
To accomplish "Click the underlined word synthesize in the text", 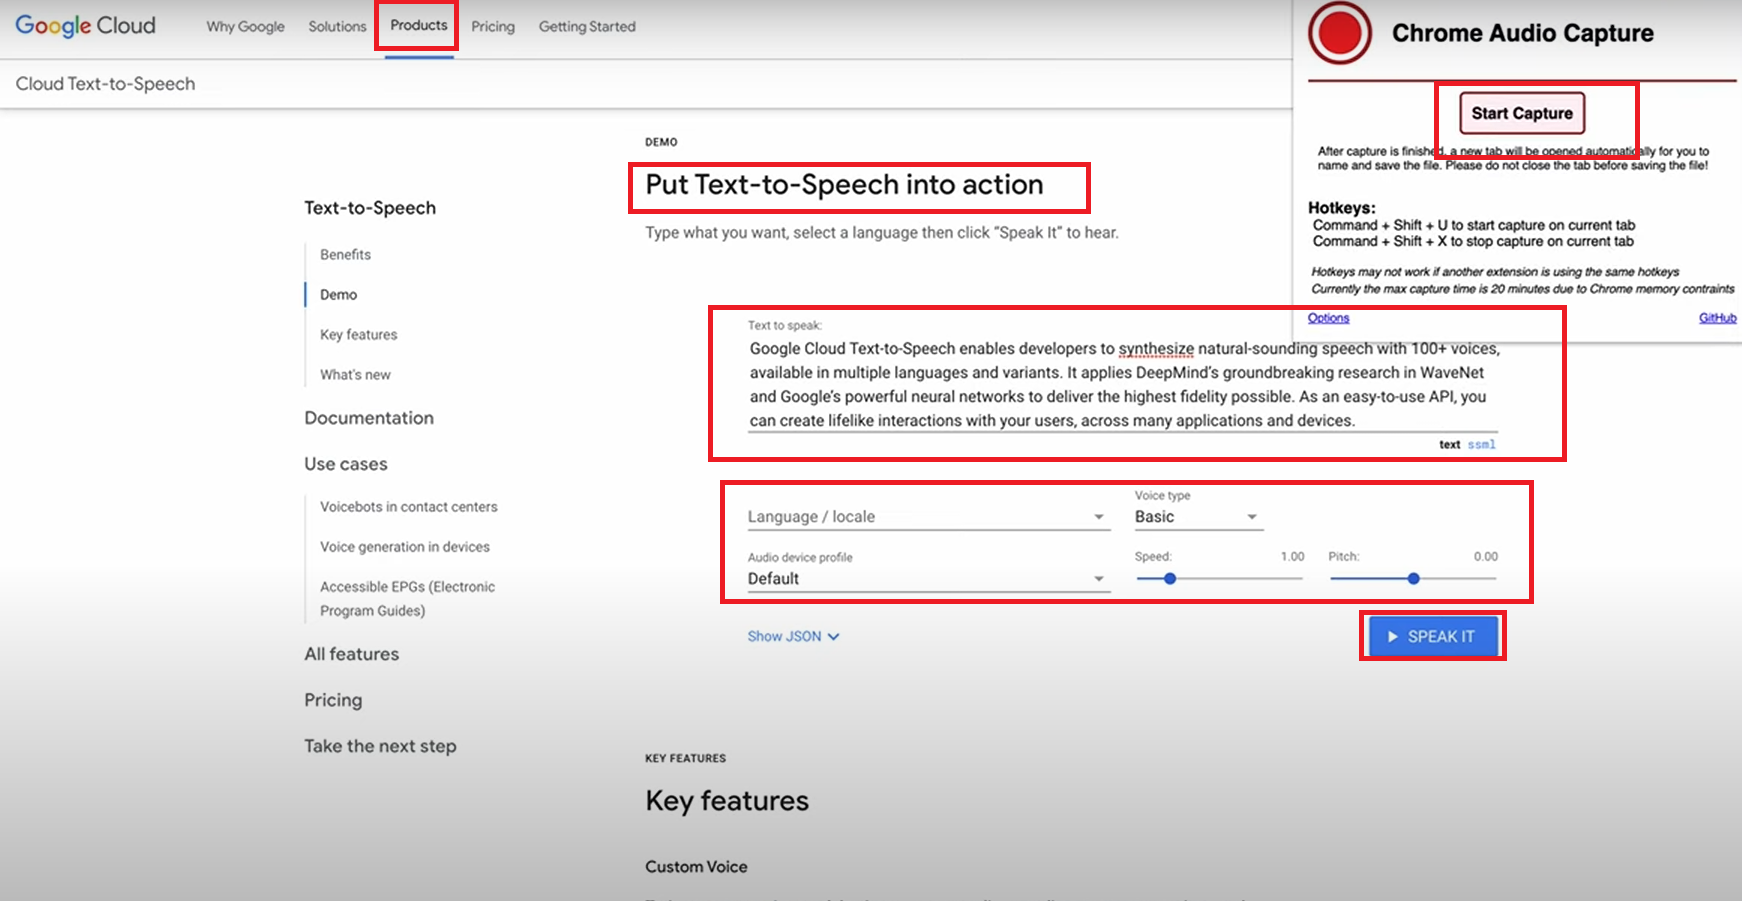I will tap(1156, 349).
